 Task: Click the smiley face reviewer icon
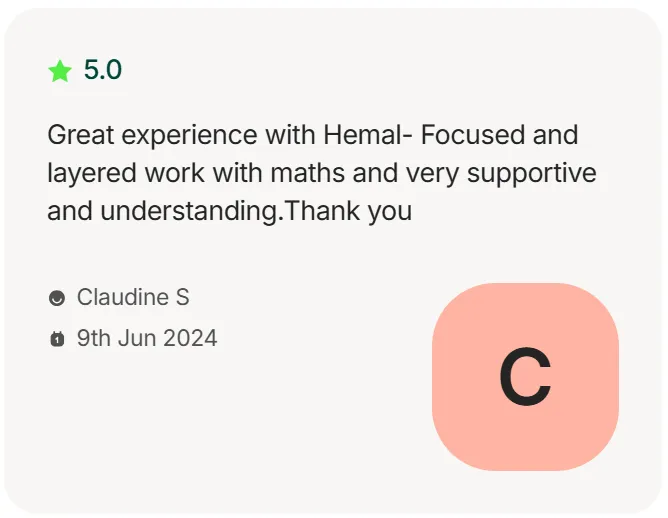[57, 298]
